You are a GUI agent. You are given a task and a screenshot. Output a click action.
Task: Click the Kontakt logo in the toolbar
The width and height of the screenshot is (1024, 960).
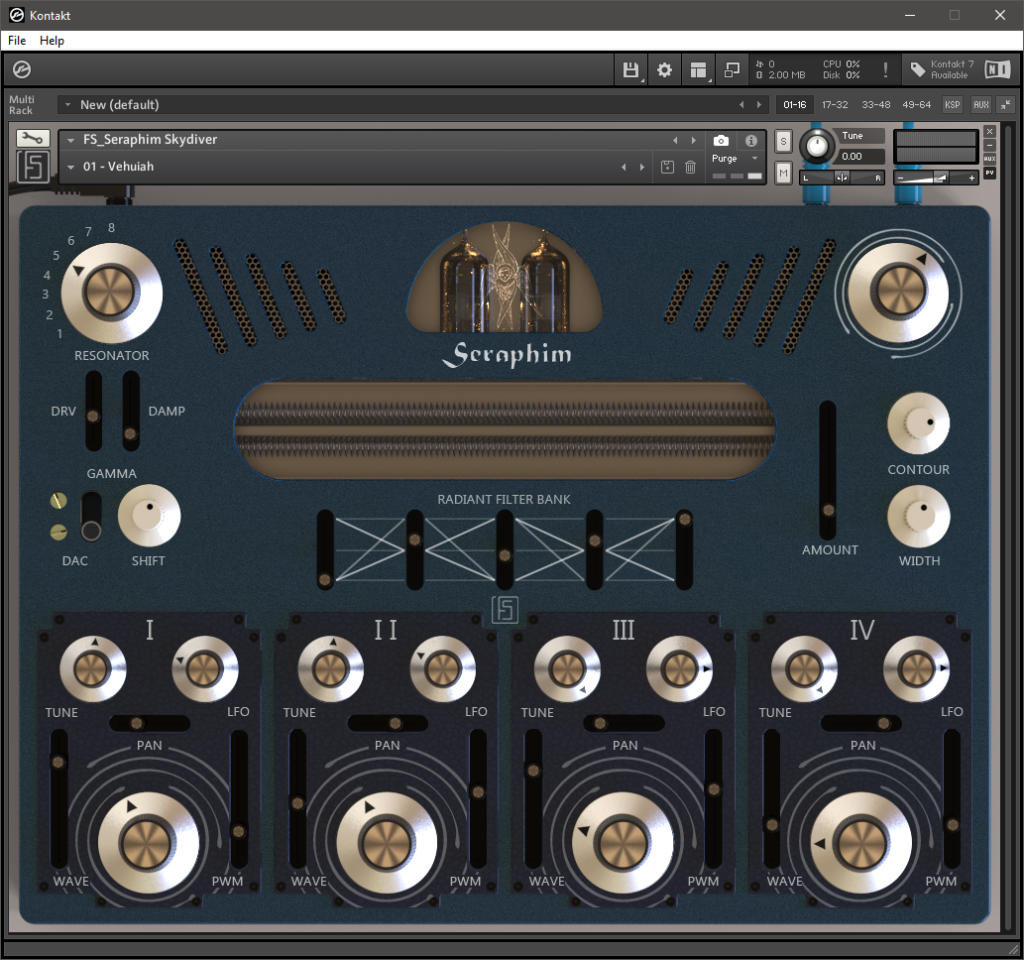point(22,69)
